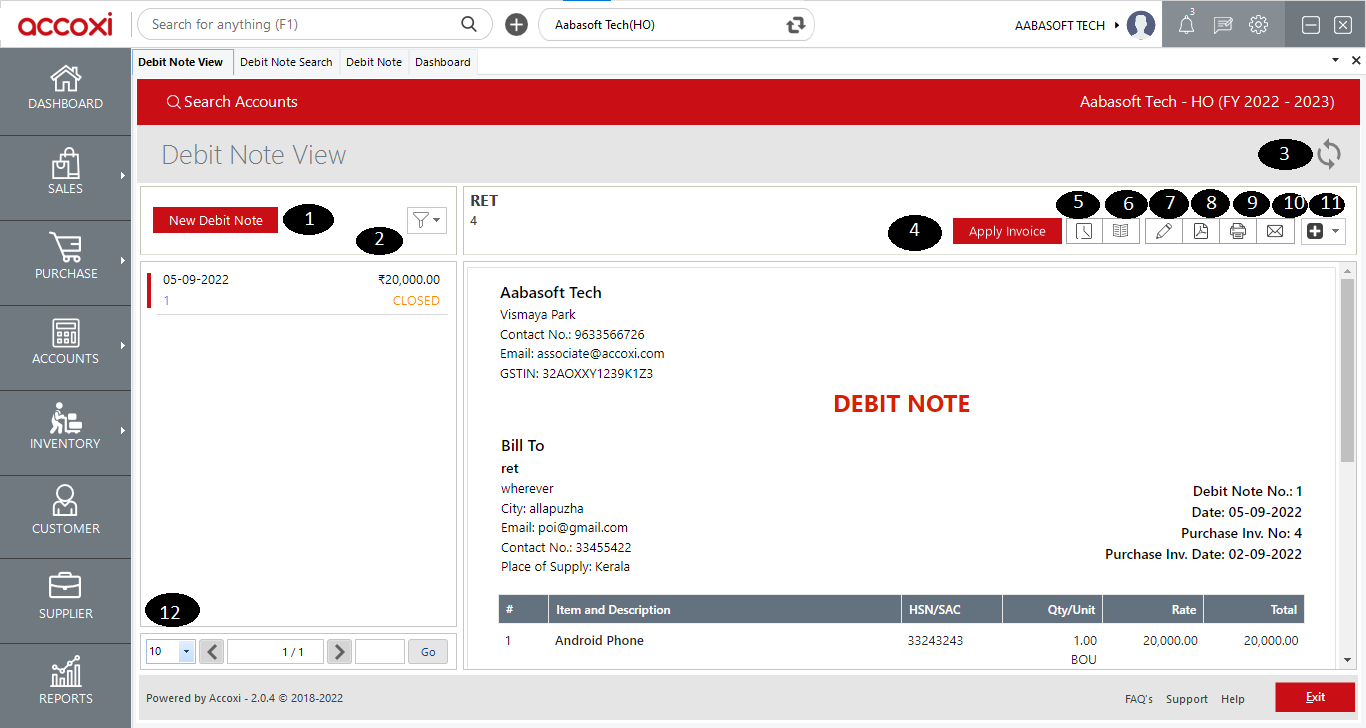Viewport: 1366px width, 728px height.
Task: Click the ₹20,000.00 amount in list
Action: coord(409,280)
